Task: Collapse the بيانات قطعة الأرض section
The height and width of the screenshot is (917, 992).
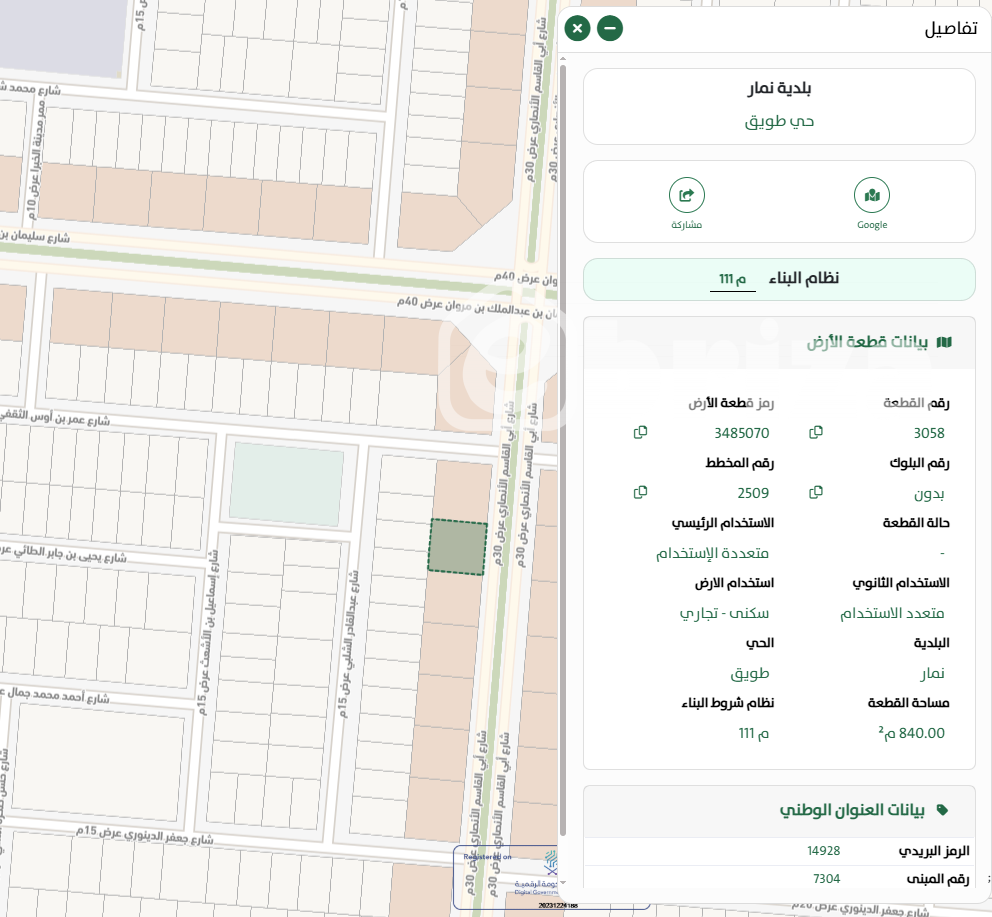Action: click(x=867, y=343)
